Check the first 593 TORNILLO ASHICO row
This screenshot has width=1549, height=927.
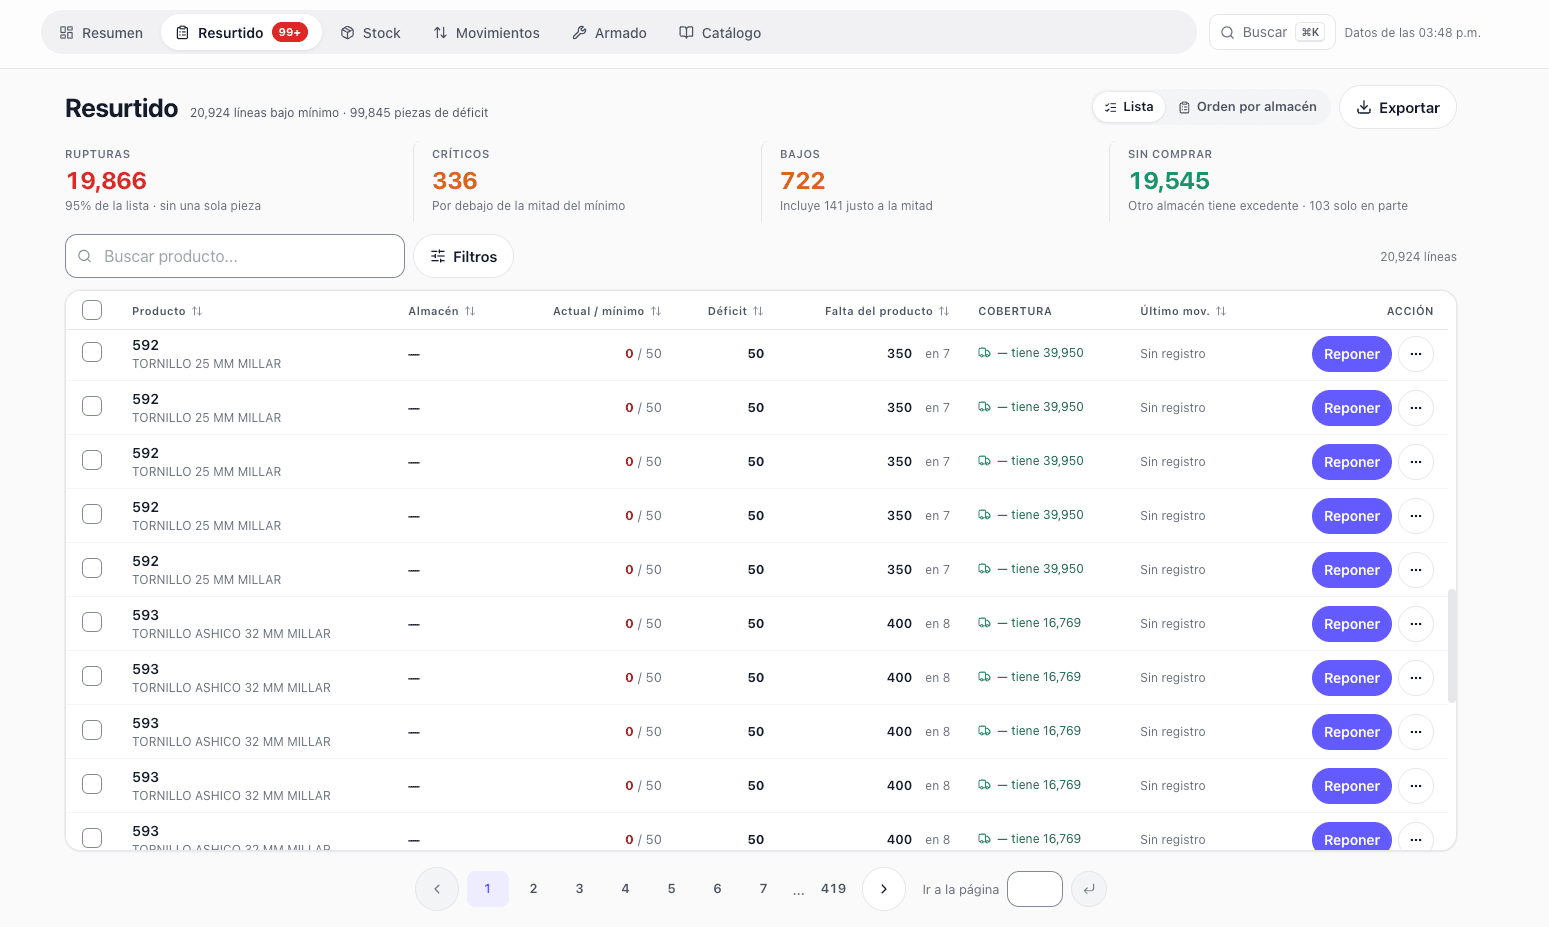tap(92, 622)
